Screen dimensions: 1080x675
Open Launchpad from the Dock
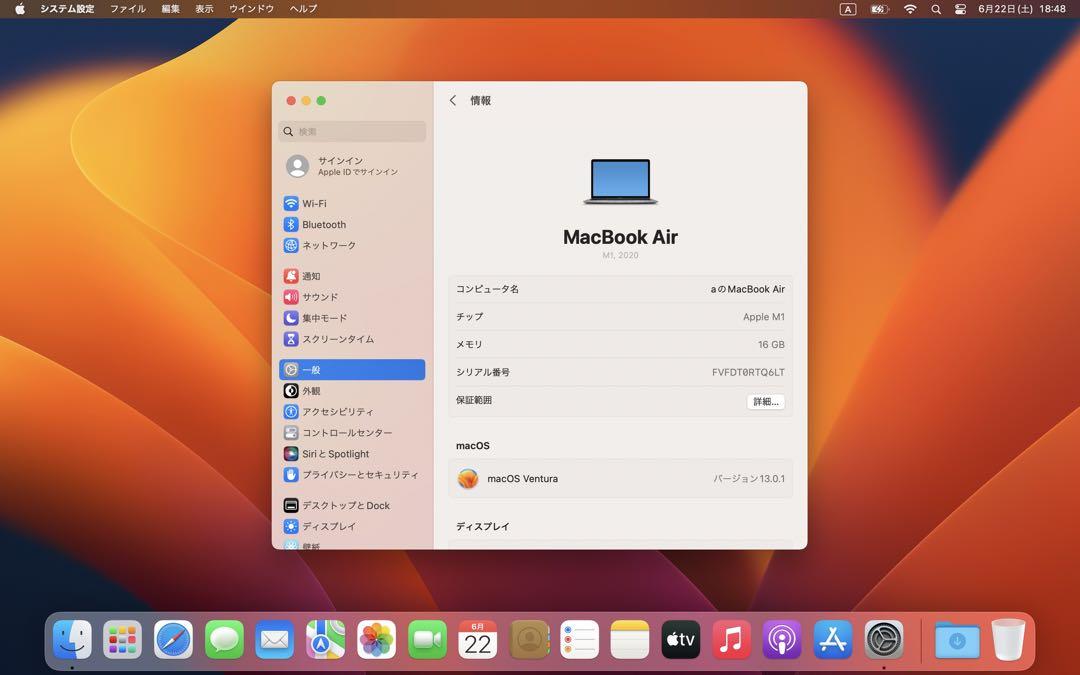coord(123,640)
